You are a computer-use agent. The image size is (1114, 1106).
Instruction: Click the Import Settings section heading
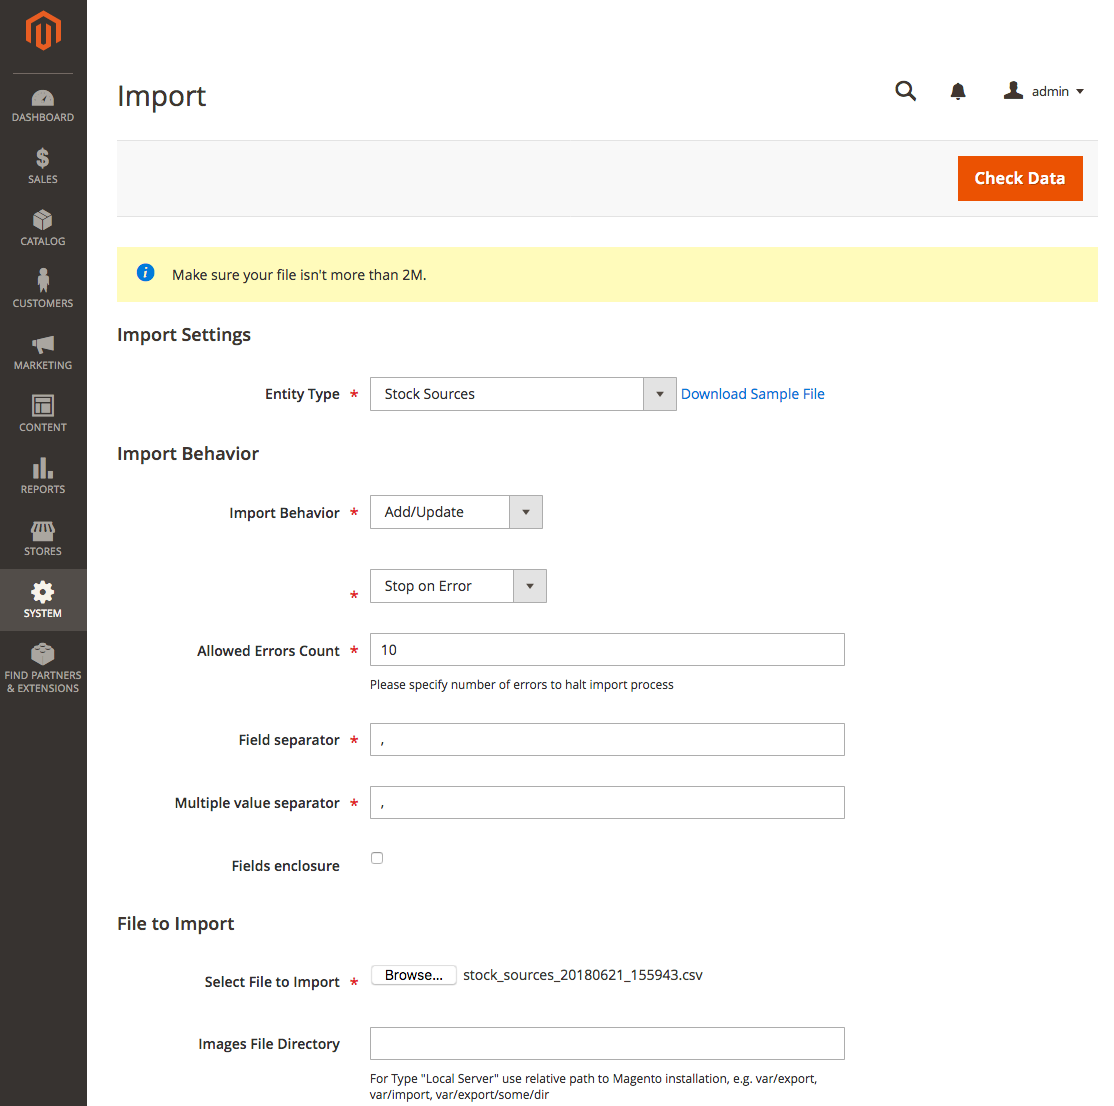click(184, 335)
